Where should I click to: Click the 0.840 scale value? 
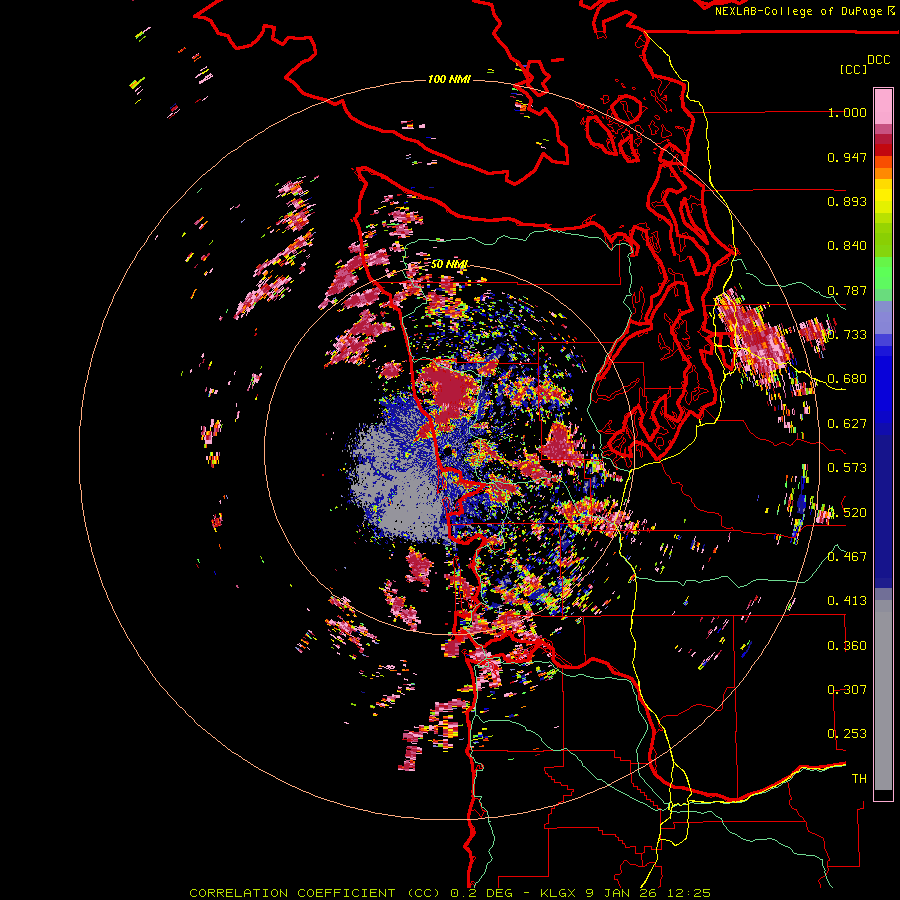click(x=847, y=246)
